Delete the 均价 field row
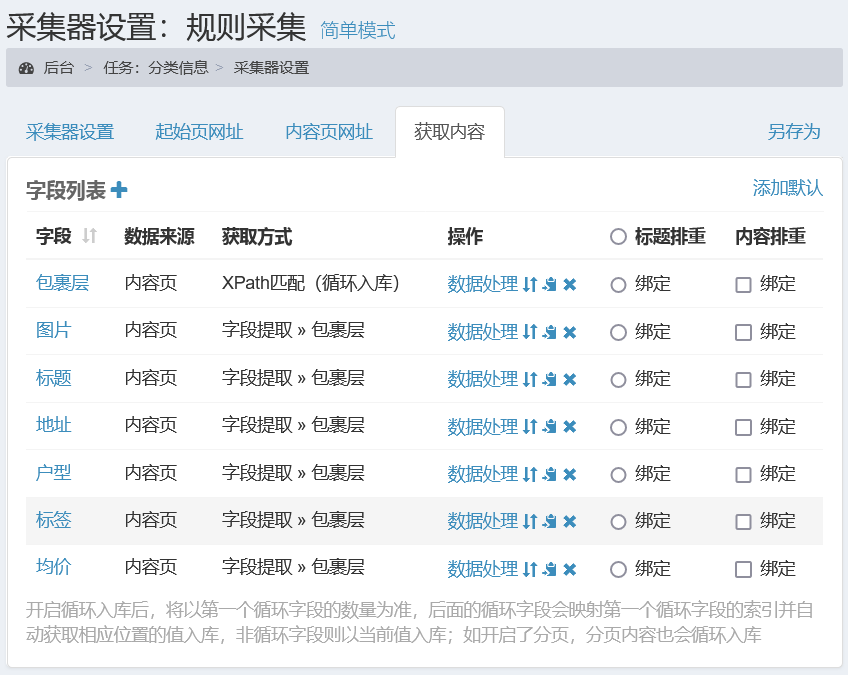 click(x=569, y=568)
